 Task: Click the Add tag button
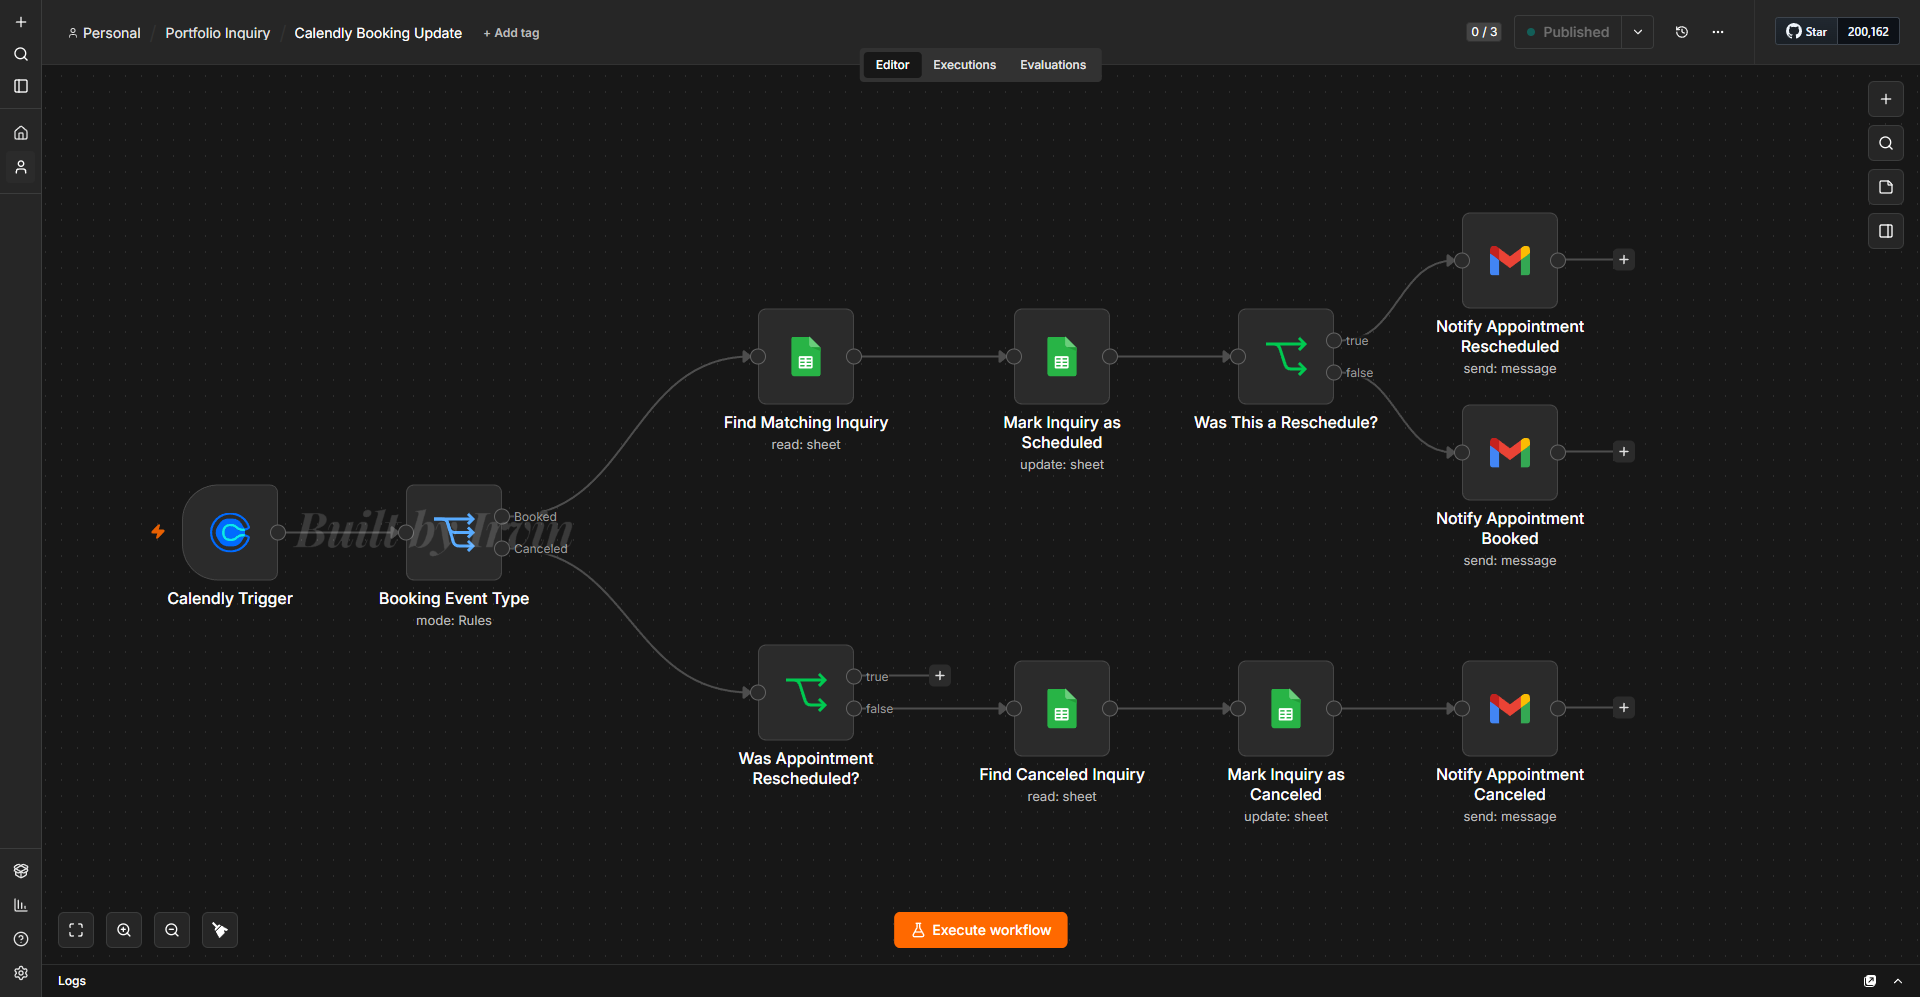(511, 33)
